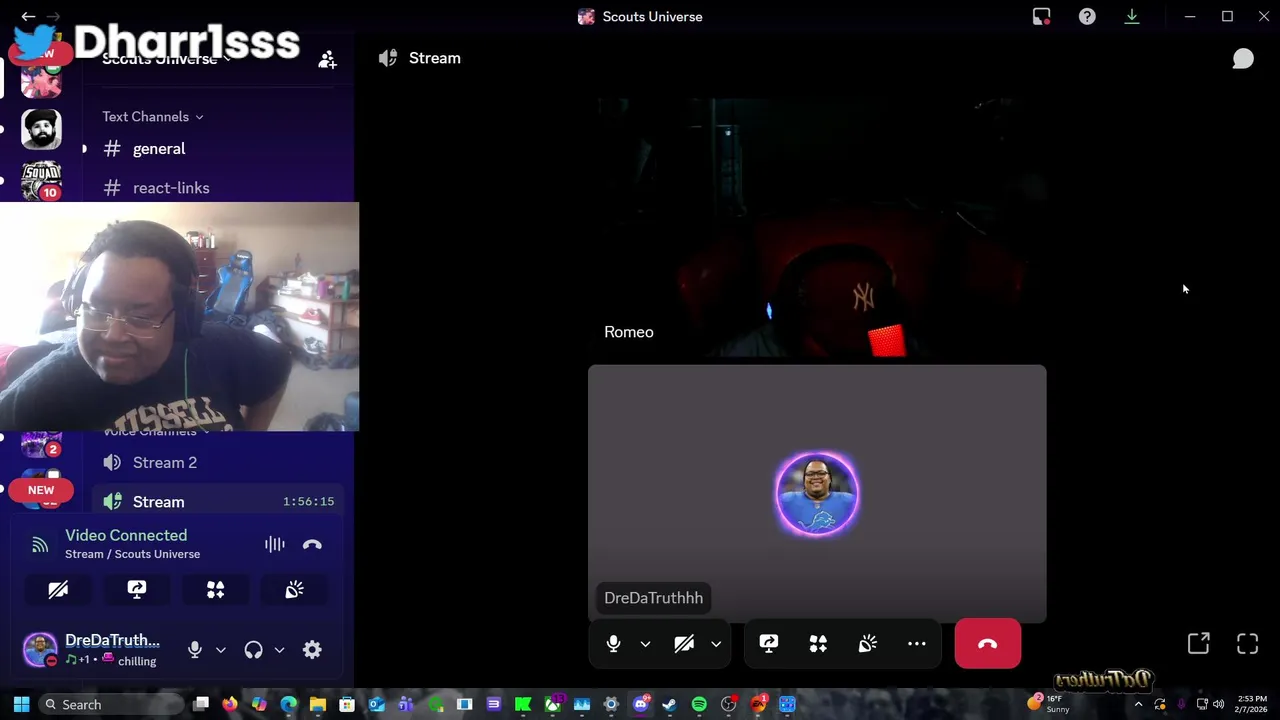Image resolution: width=1280 pixels, height=720 pixels.
Task: Go back with the left arrow icon
Action: [28, 16]
